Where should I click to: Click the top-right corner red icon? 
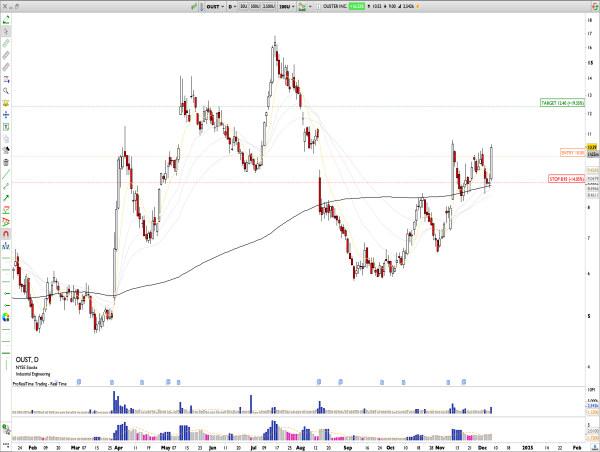click(x=595, y=7)
